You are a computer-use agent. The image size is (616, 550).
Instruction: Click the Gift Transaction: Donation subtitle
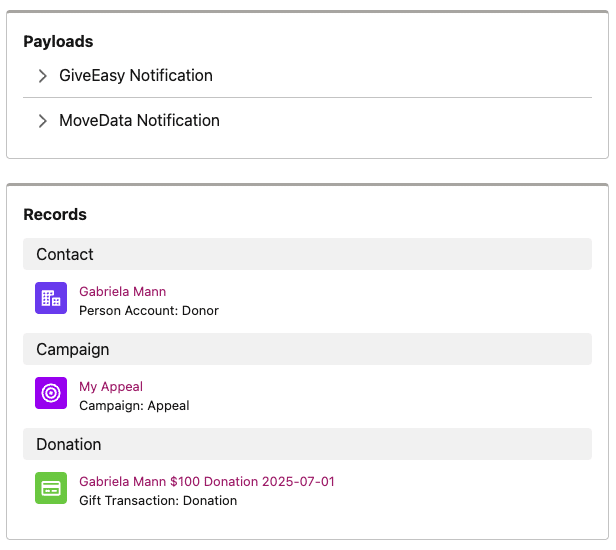[158, 501]
